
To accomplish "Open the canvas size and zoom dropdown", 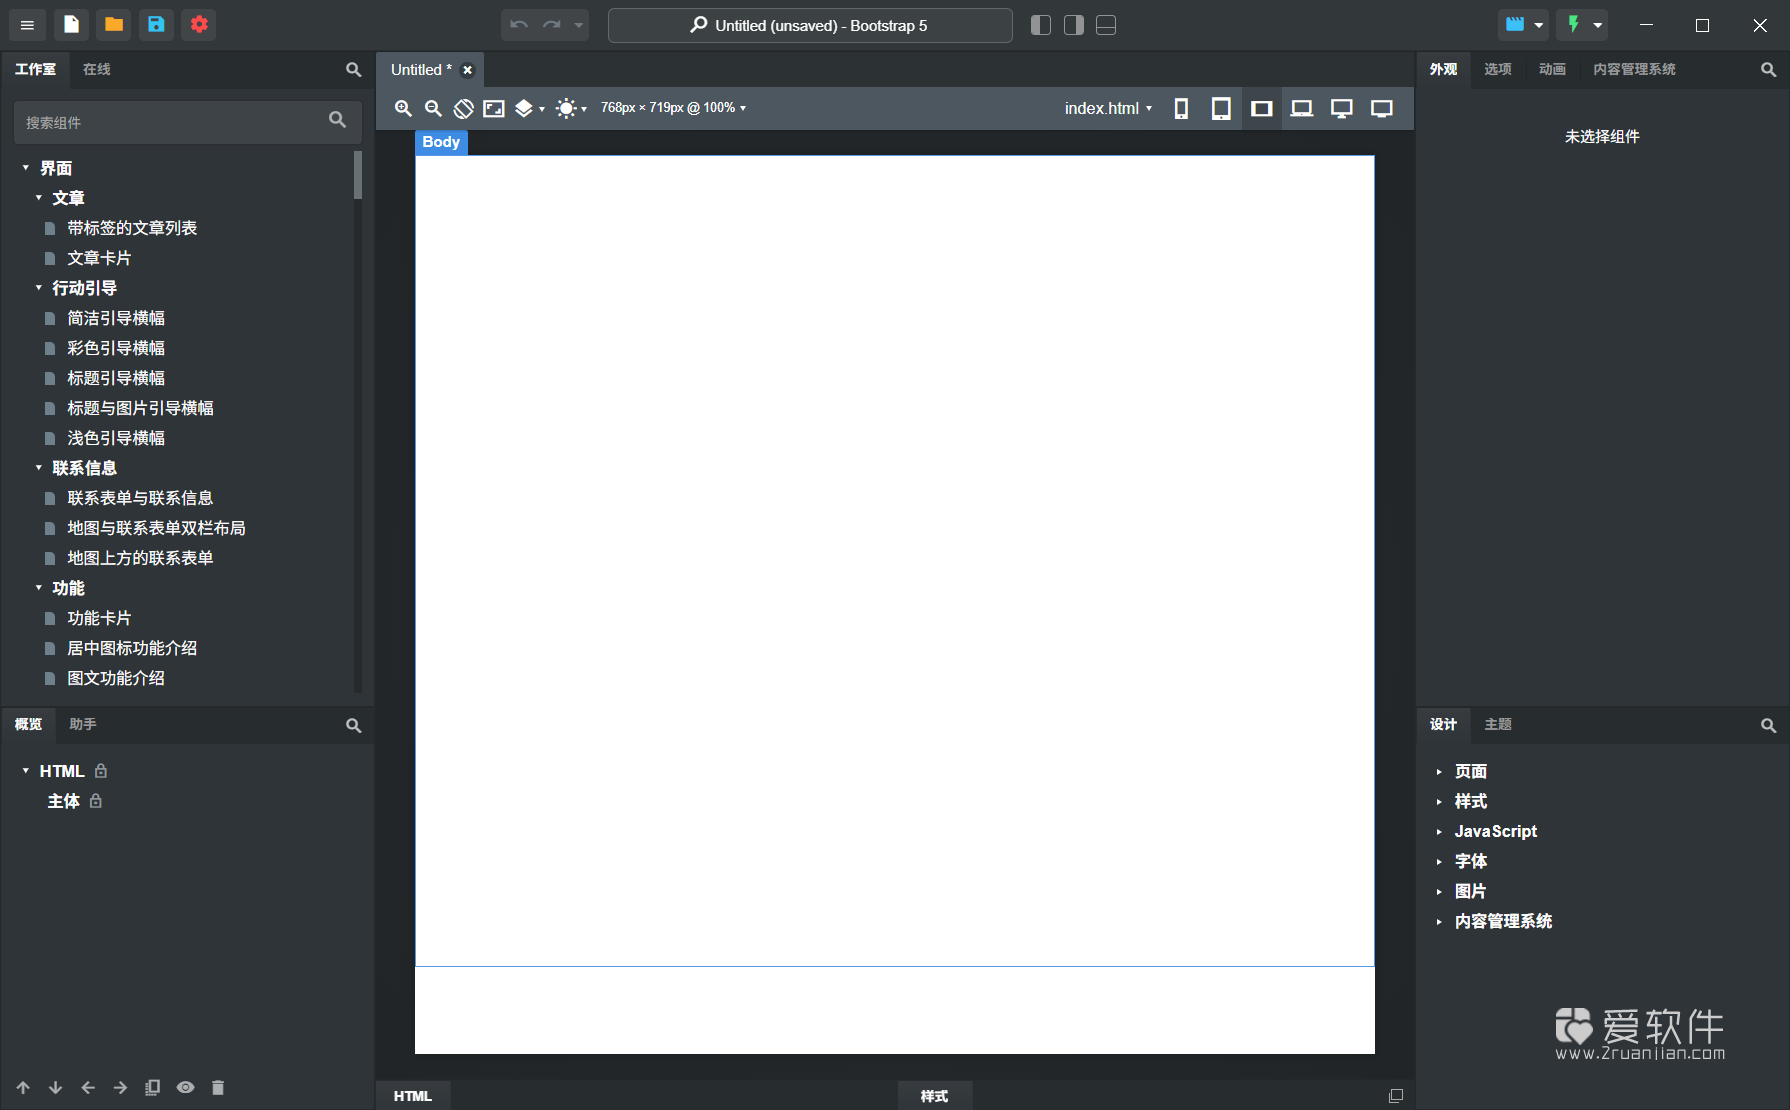I will click(x=673, y=108).
